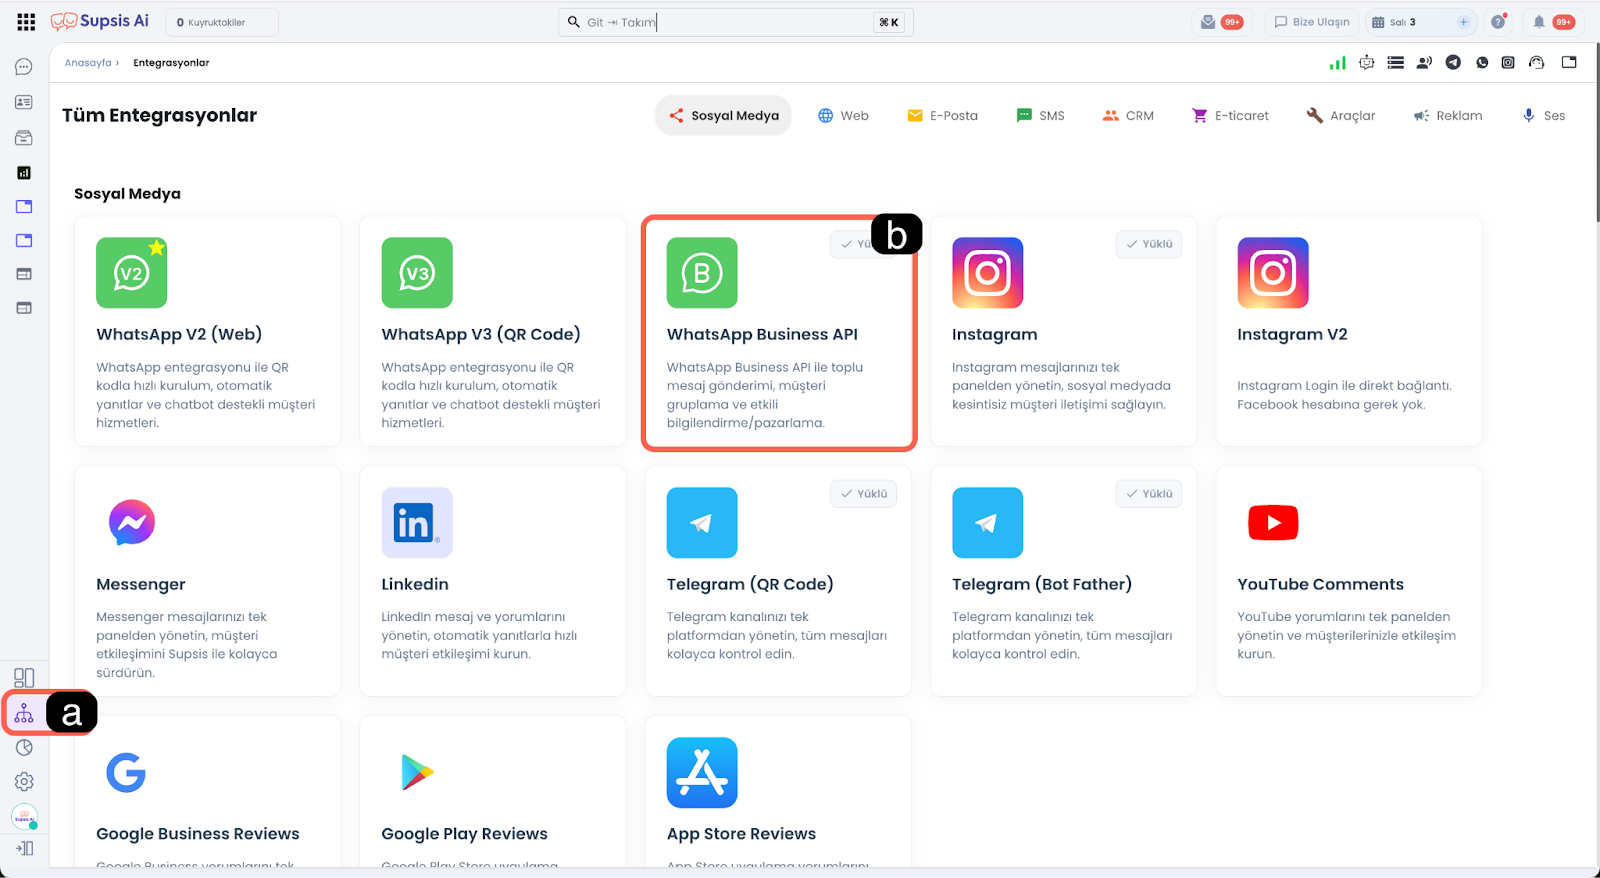Open the notifications bell
This screenshot has width=1600, height=878.
(x=1539, y=22)
